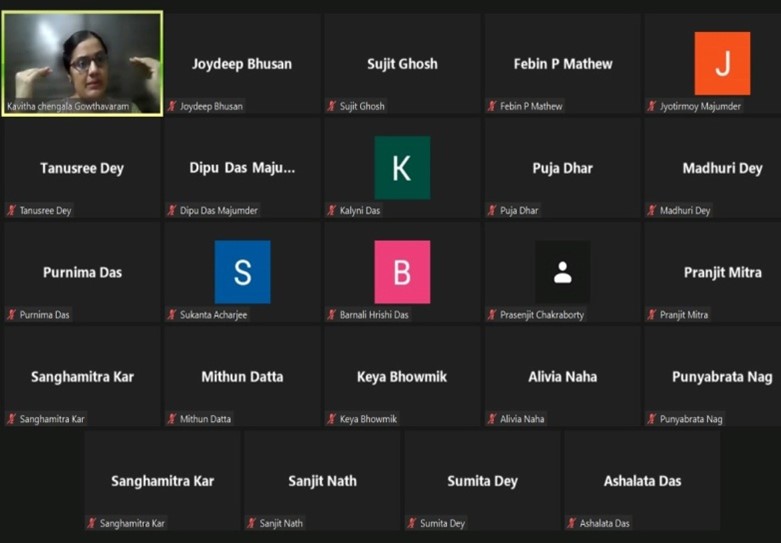Pick the Mithun Datta participant tile
The image size is (781, 543).
242,377
